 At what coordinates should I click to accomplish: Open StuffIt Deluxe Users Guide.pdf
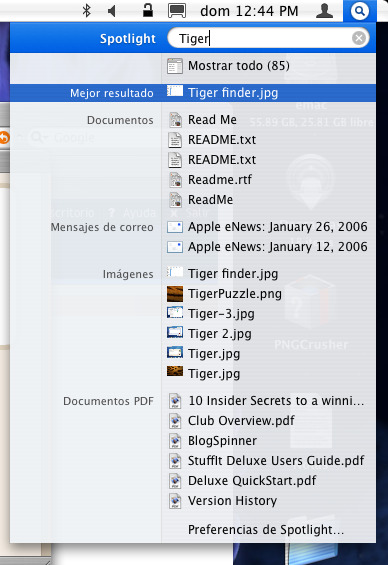[276, 461]
